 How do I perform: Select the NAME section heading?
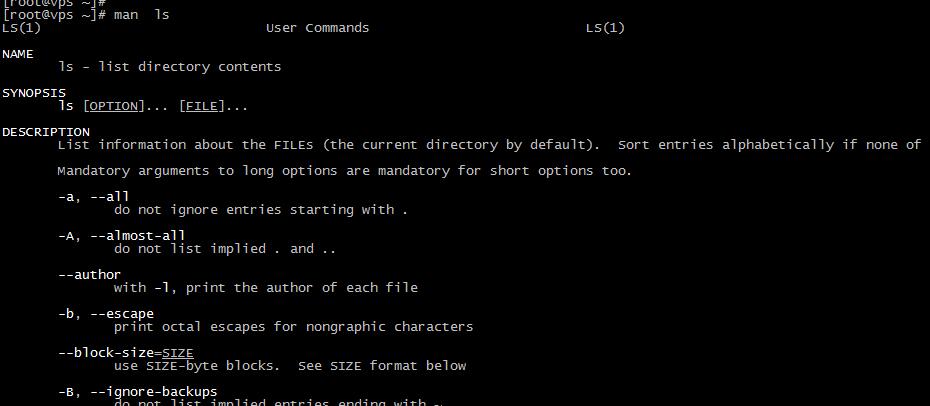[x=18, y=54]
